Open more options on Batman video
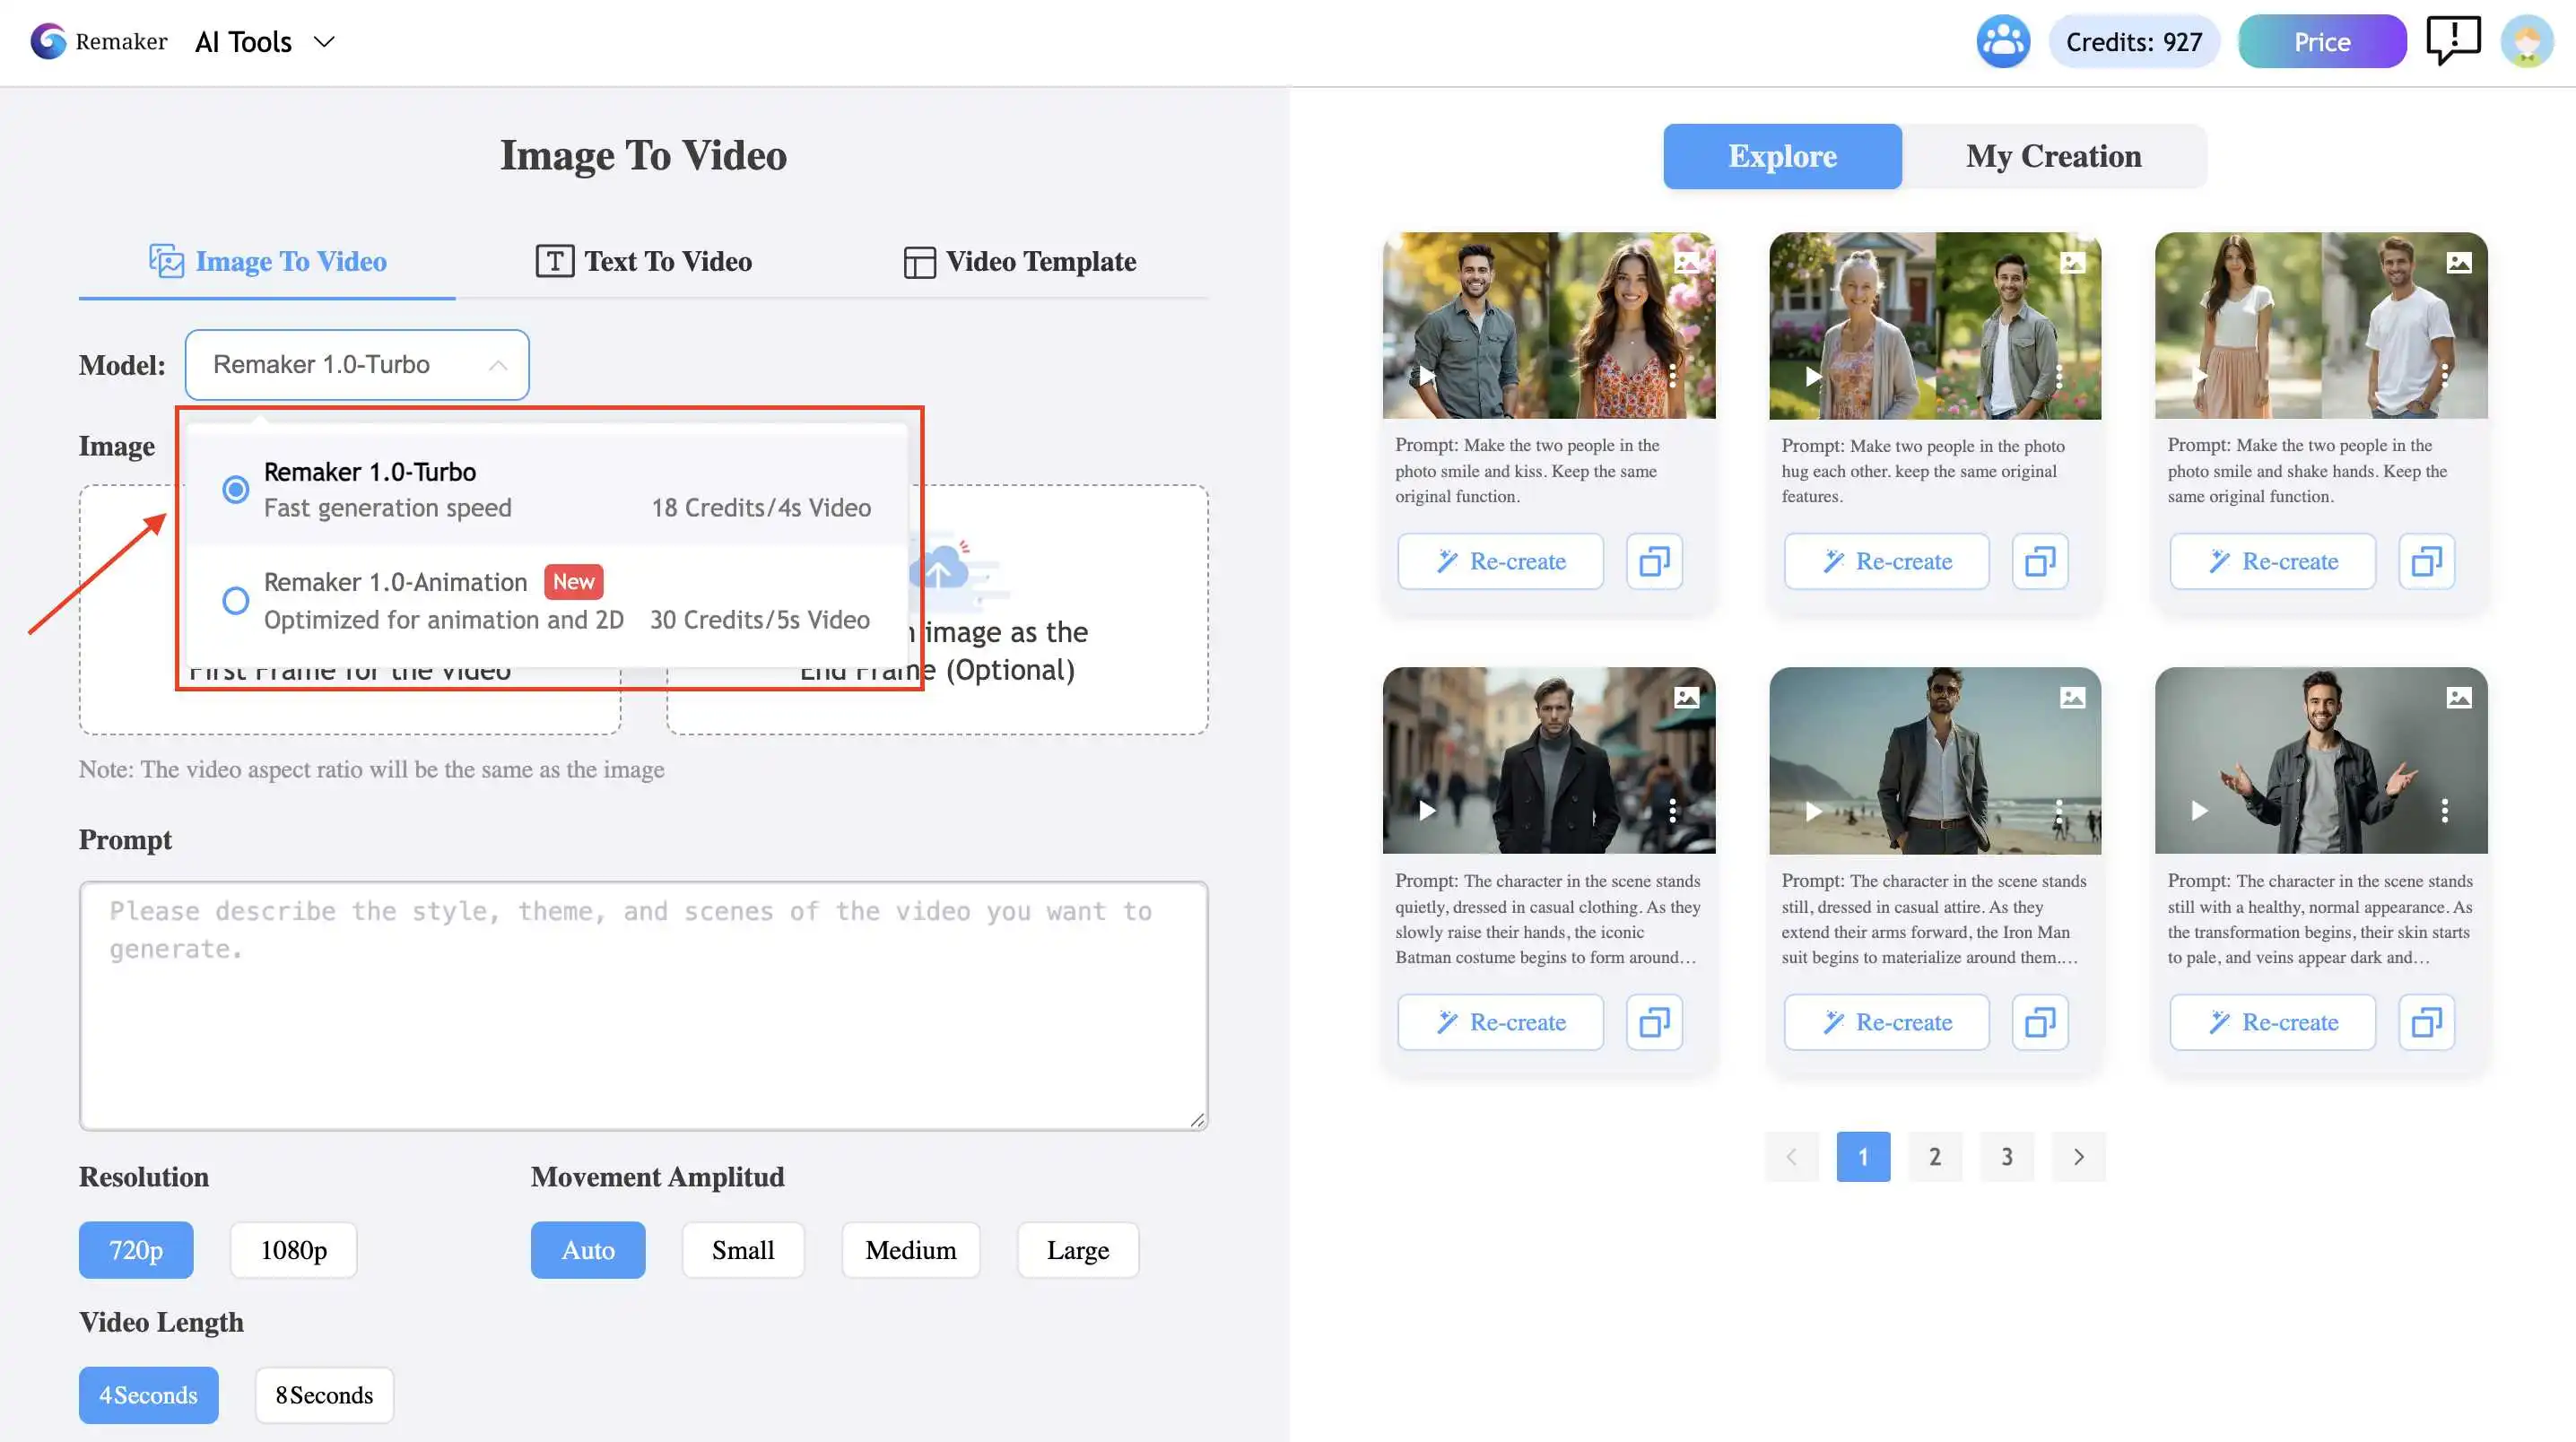The image size is (2576, 1442). point(1672,810)
